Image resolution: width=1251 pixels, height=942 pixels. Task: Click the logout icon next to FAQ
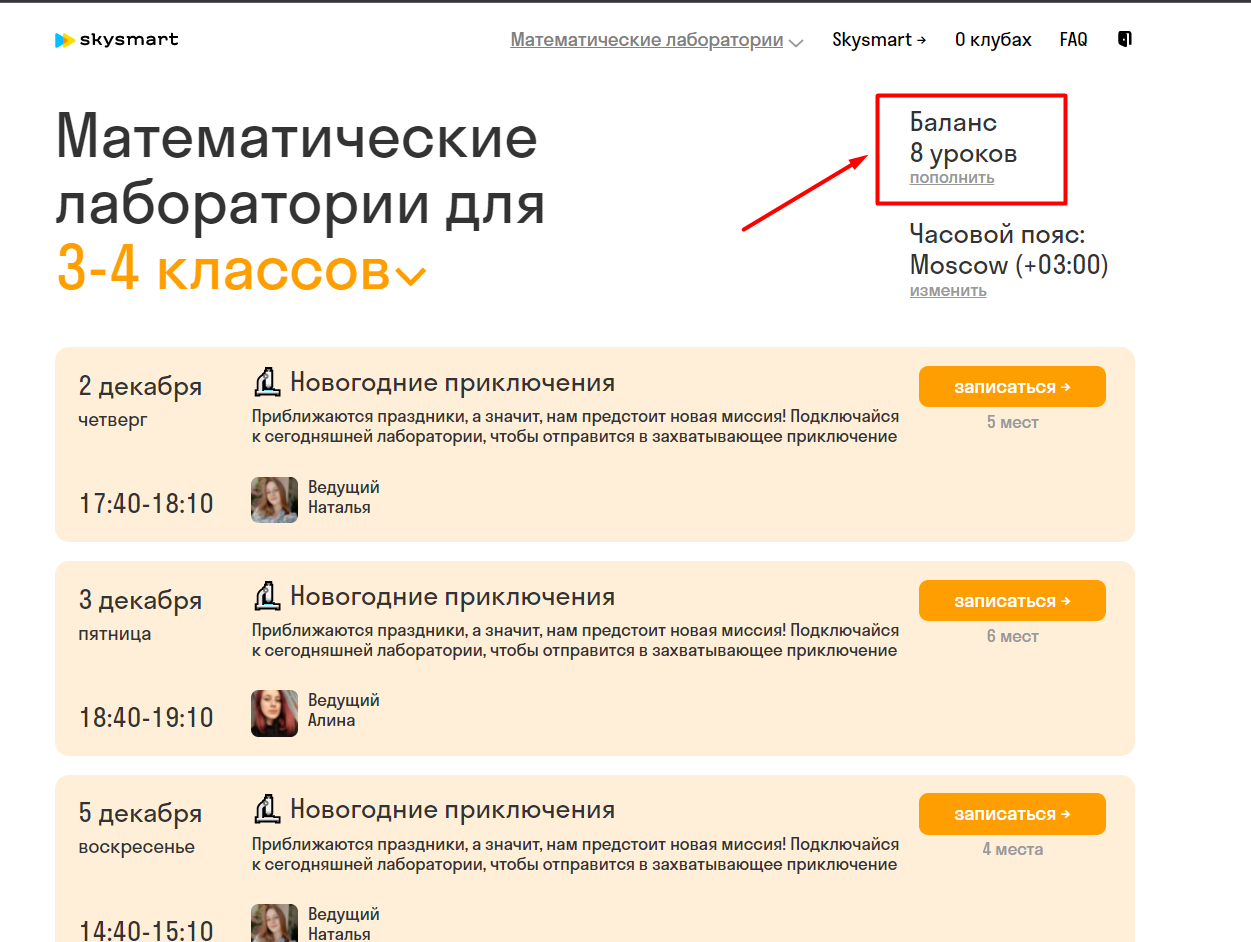1125,40
